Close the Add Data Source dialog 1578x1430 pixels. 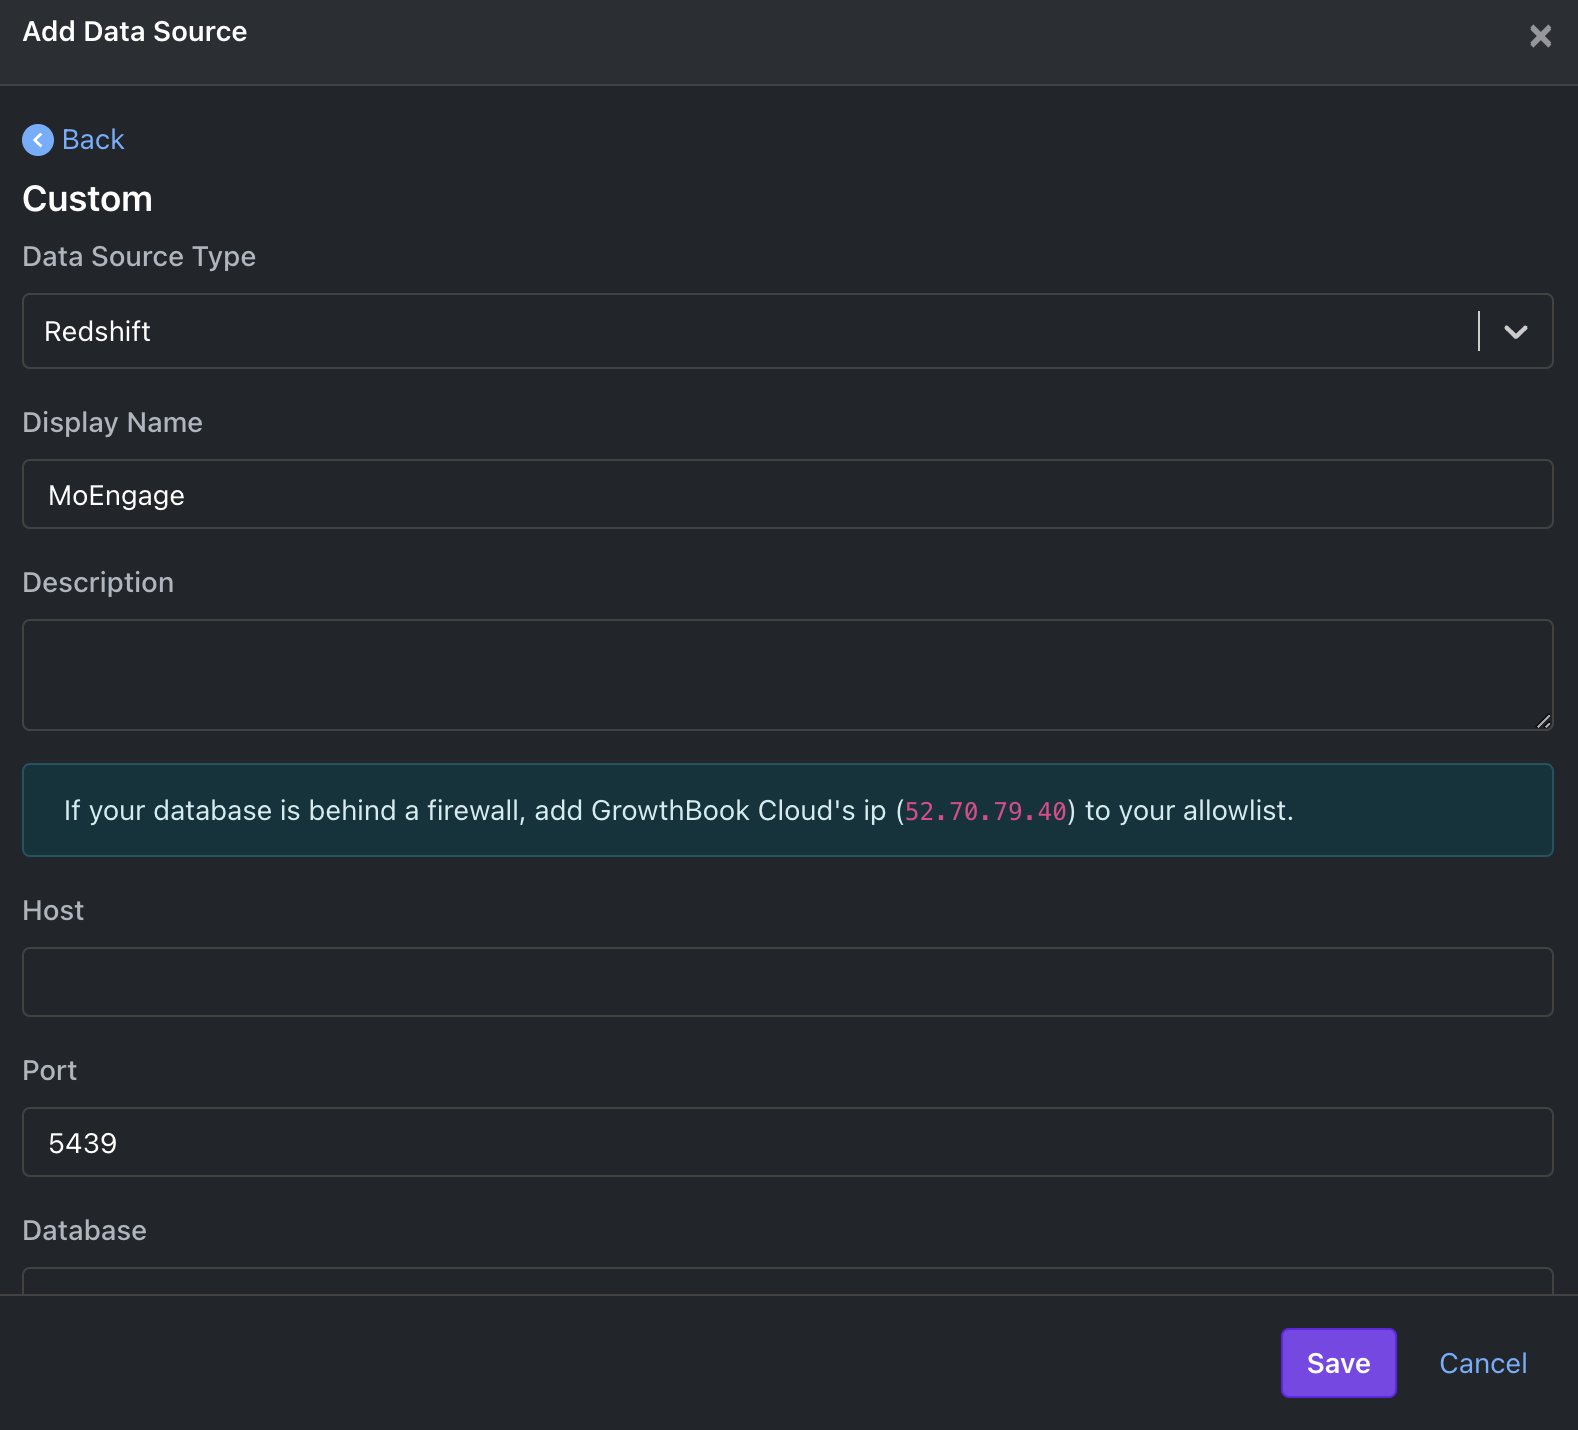point(1540,36)
